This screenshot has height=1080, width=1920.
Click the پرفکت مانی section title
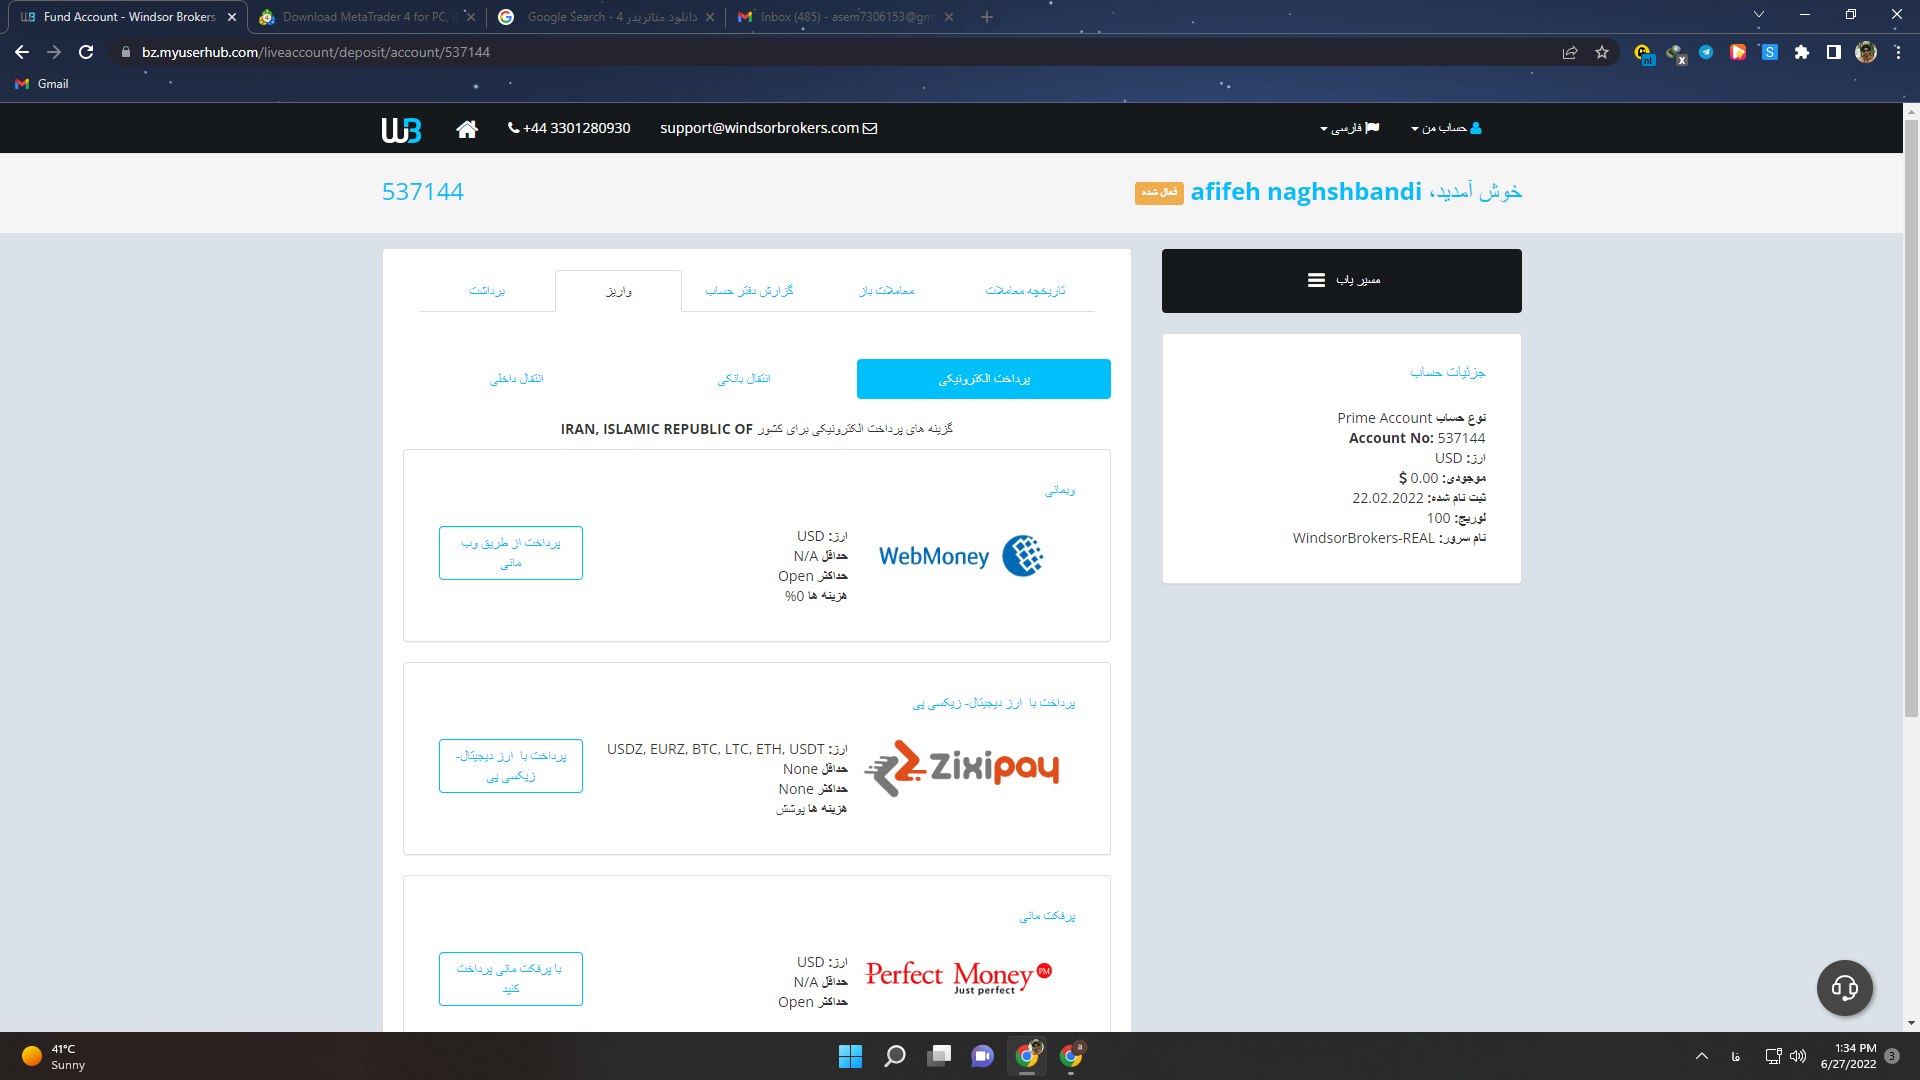pos(1047,916)
